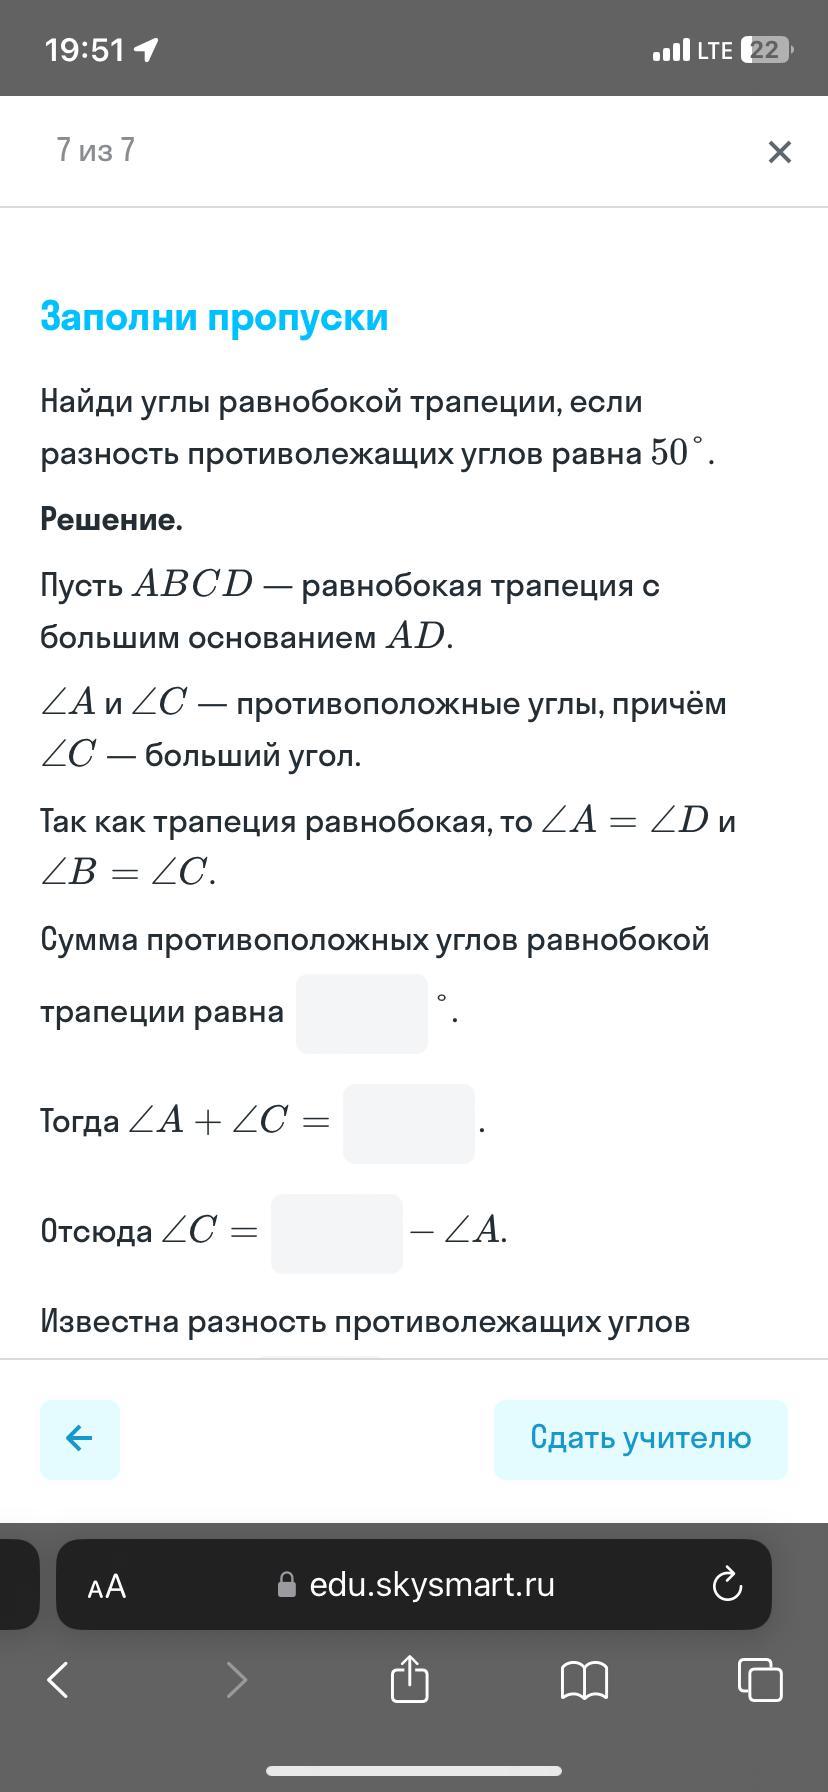Show all Safari tabs
828x1792 pixels.
click(760, 1679)
